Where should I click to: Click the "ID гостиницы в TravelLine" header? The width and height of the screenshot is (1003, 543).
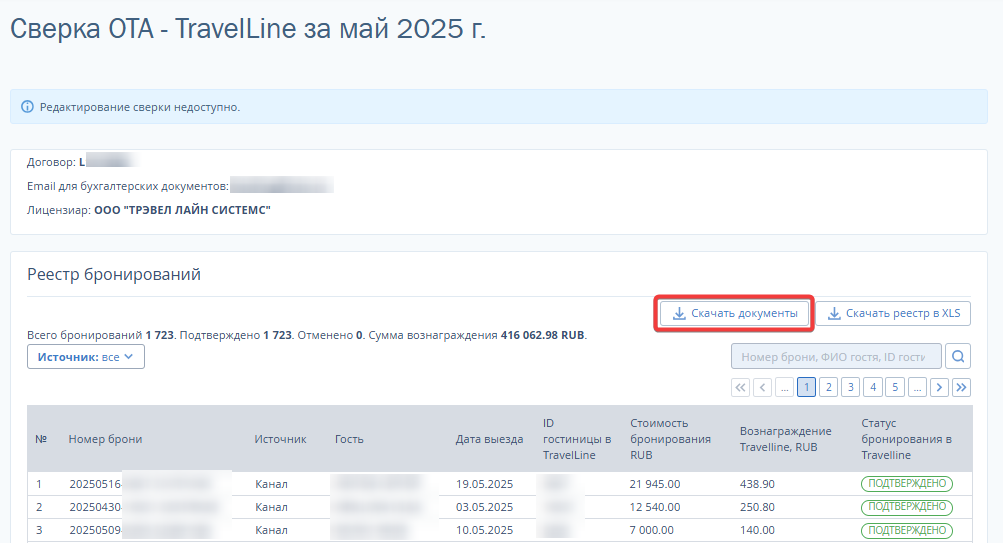click(x=577, y=439)
